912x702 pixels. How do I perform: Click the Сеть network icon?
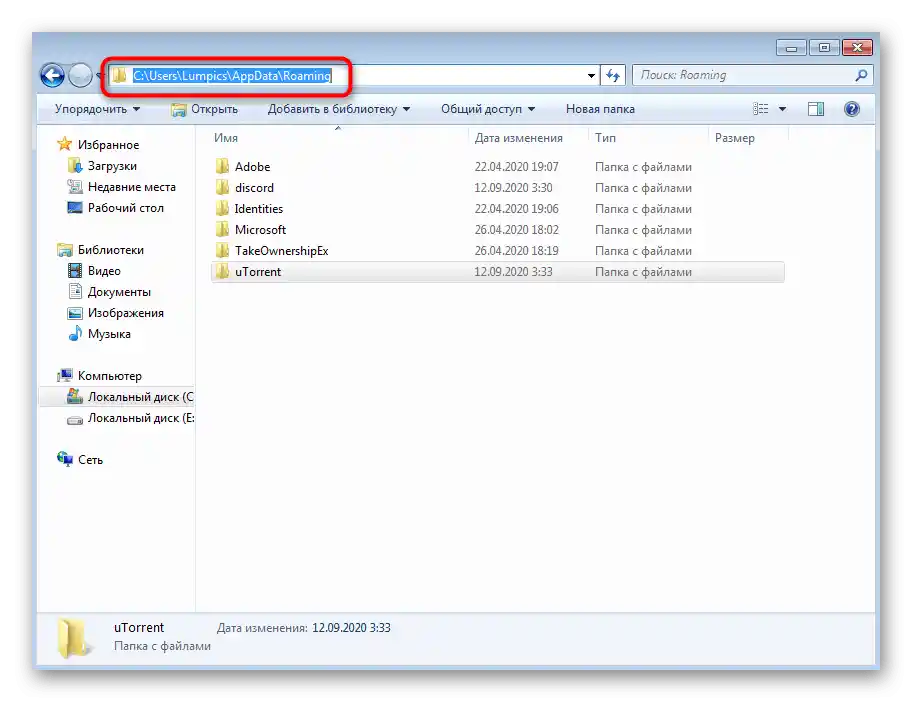click(x=65, y=459)
